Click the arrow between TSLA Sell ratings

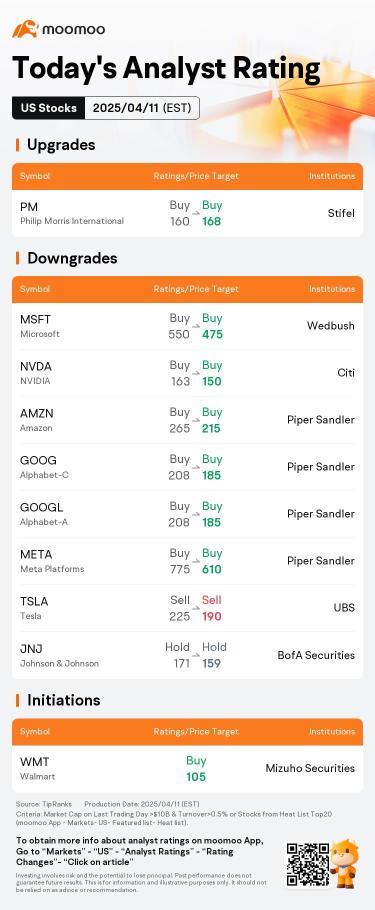click(x=196, y=608)
